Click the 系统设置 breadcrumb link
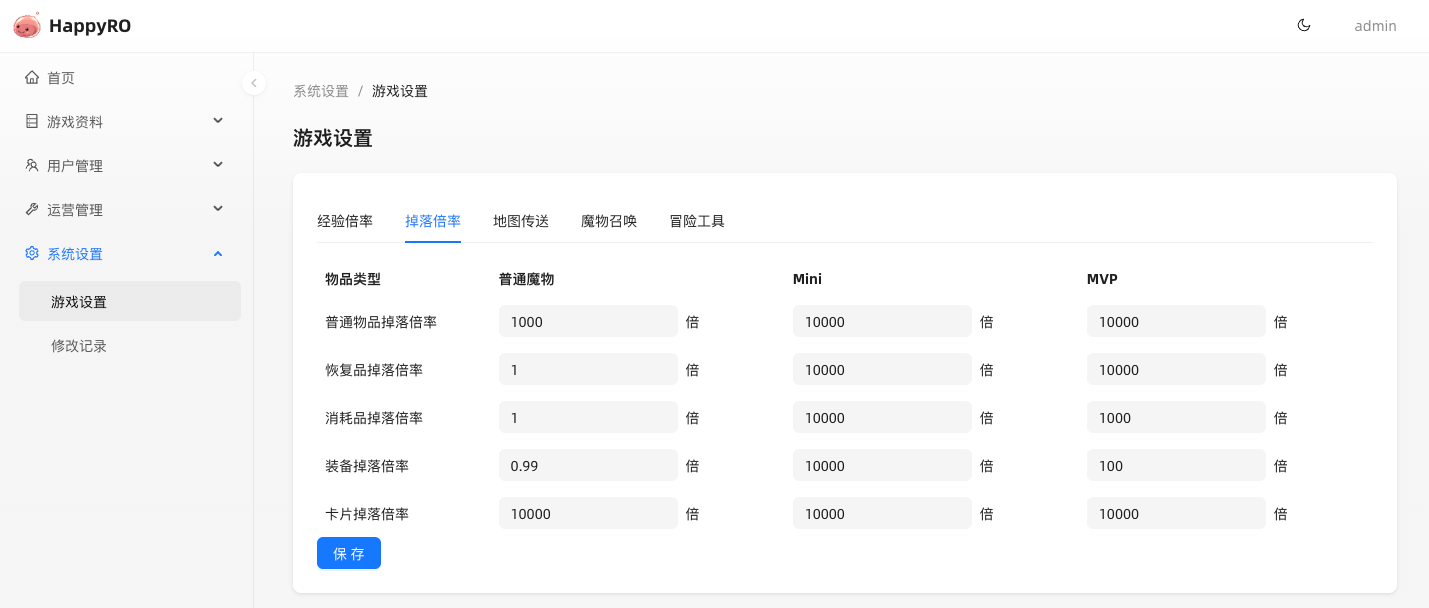The image size is (1429, 608). click(321, 91)
